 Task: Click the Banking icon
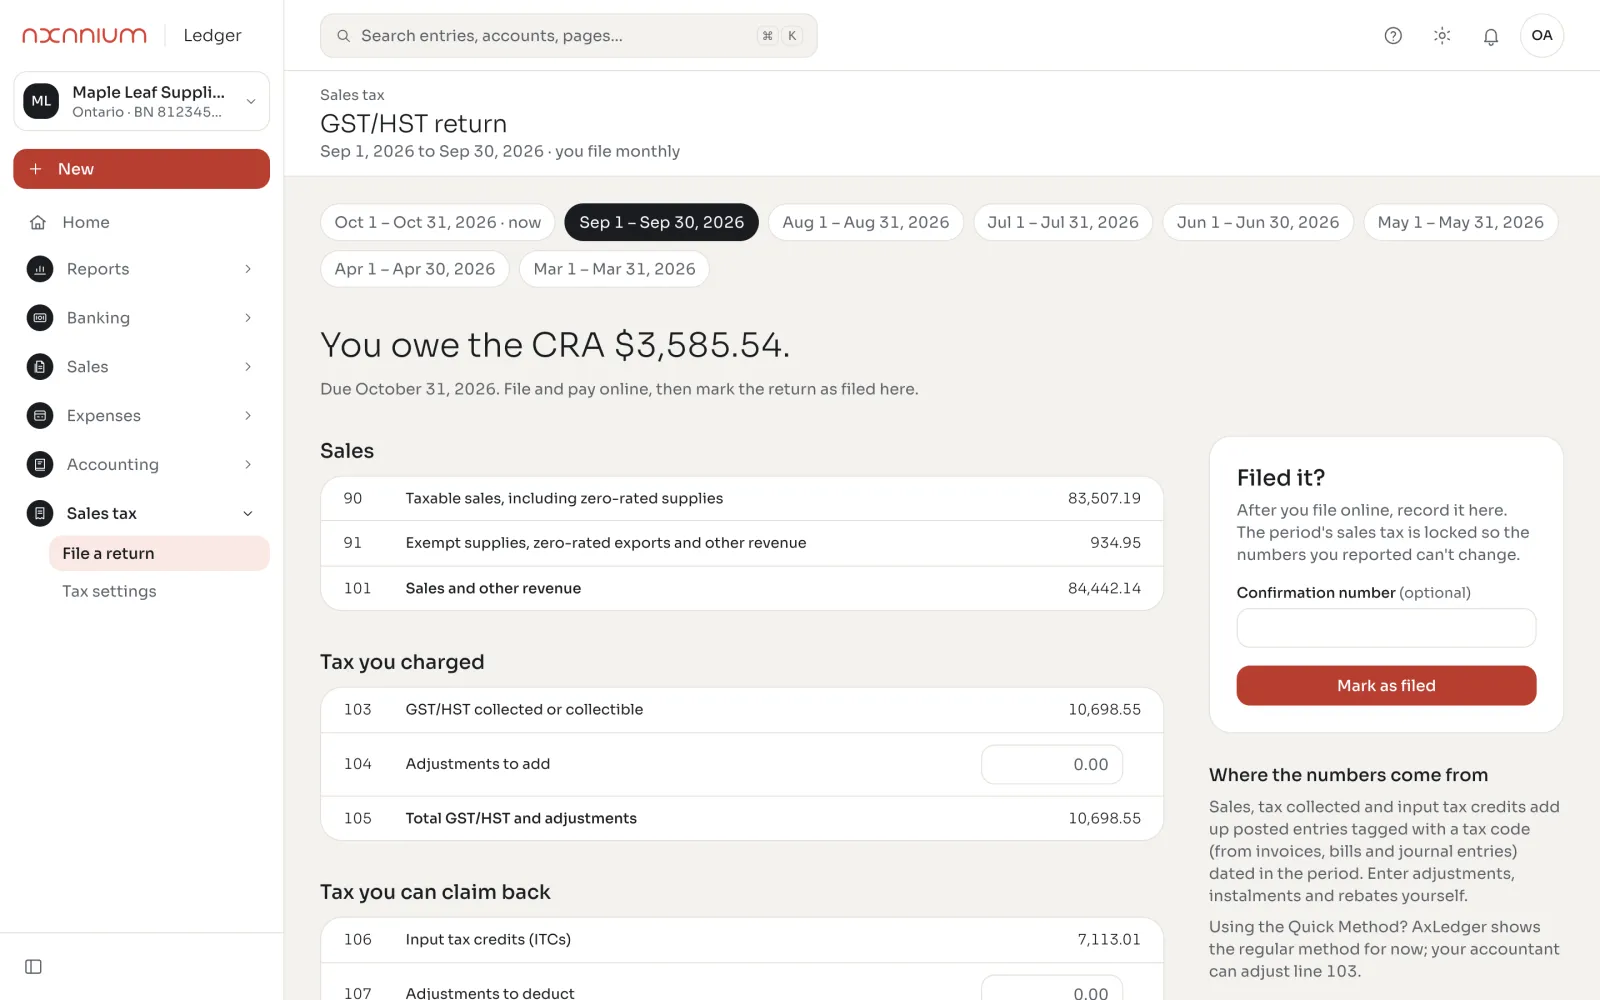coord(40,318)
